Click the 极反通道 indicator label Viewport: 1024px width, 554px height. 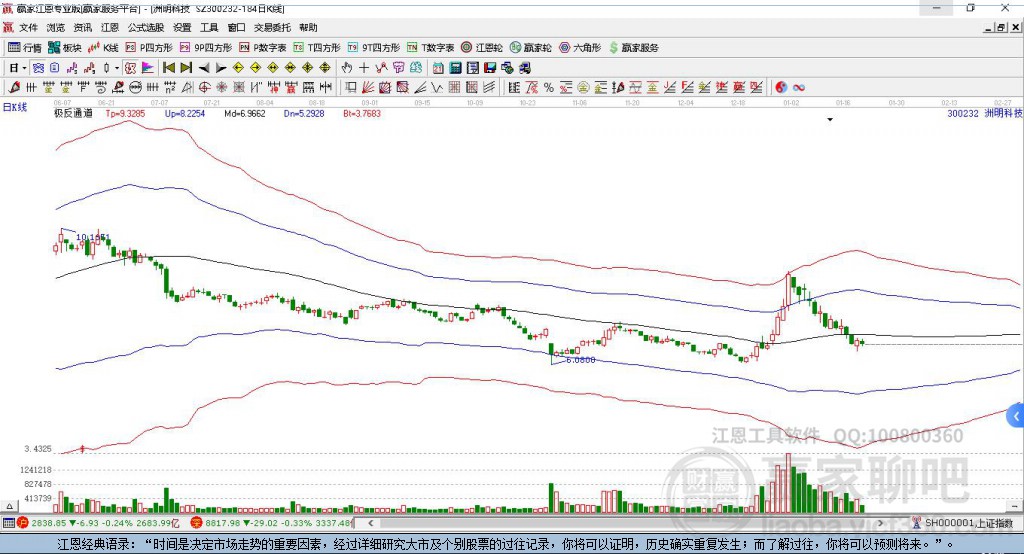point(73,114)
